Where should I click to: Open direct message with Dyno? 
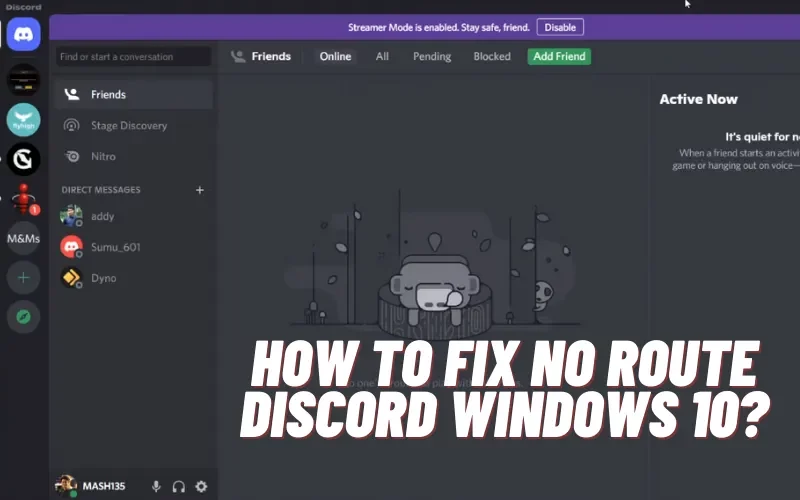click(134, 278)
